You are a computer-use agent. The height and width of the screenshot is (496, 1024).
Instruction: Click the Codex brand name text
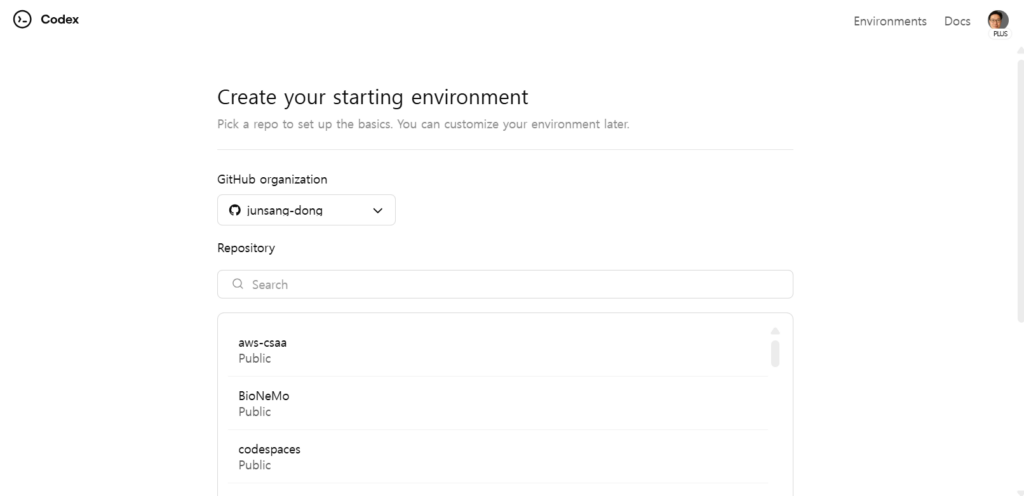click(x=59, y=20)
